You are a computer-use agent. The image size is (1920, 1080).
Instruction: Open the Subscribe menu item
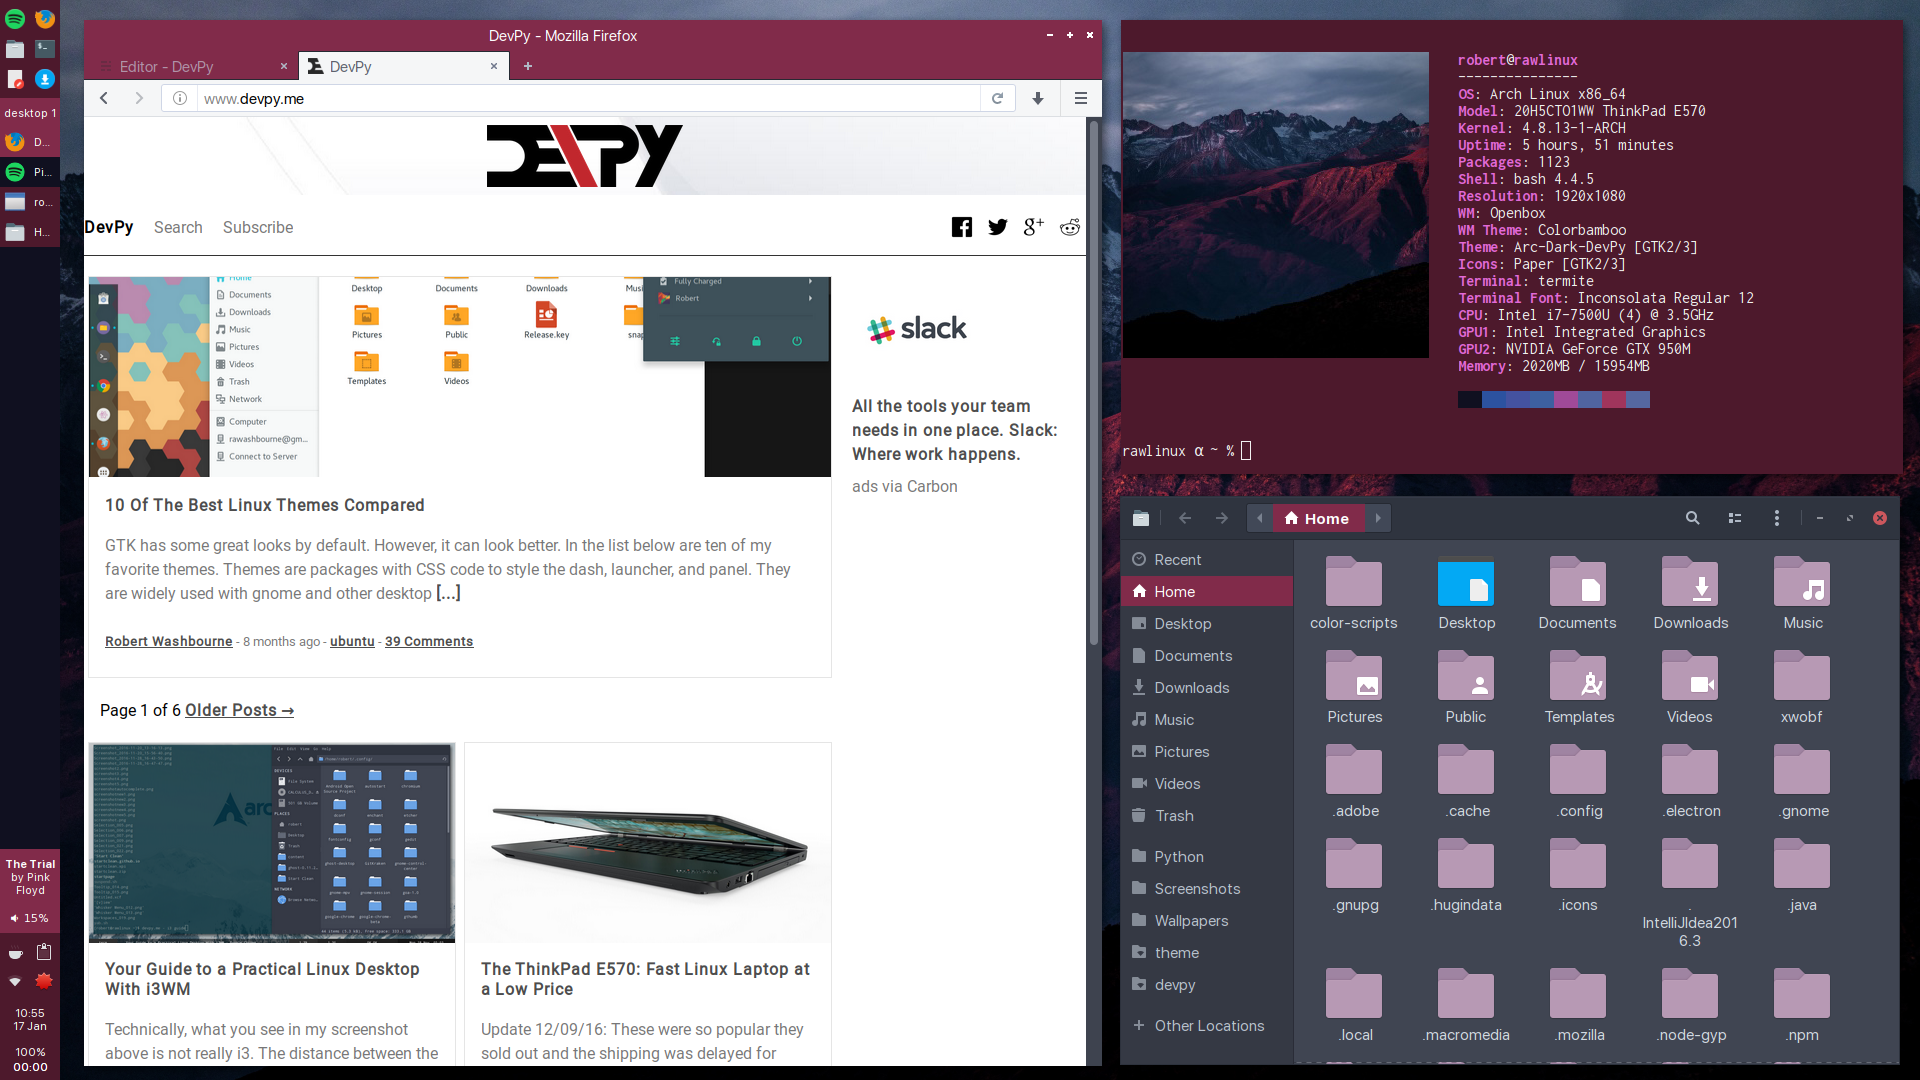click(x=258, y=228)
